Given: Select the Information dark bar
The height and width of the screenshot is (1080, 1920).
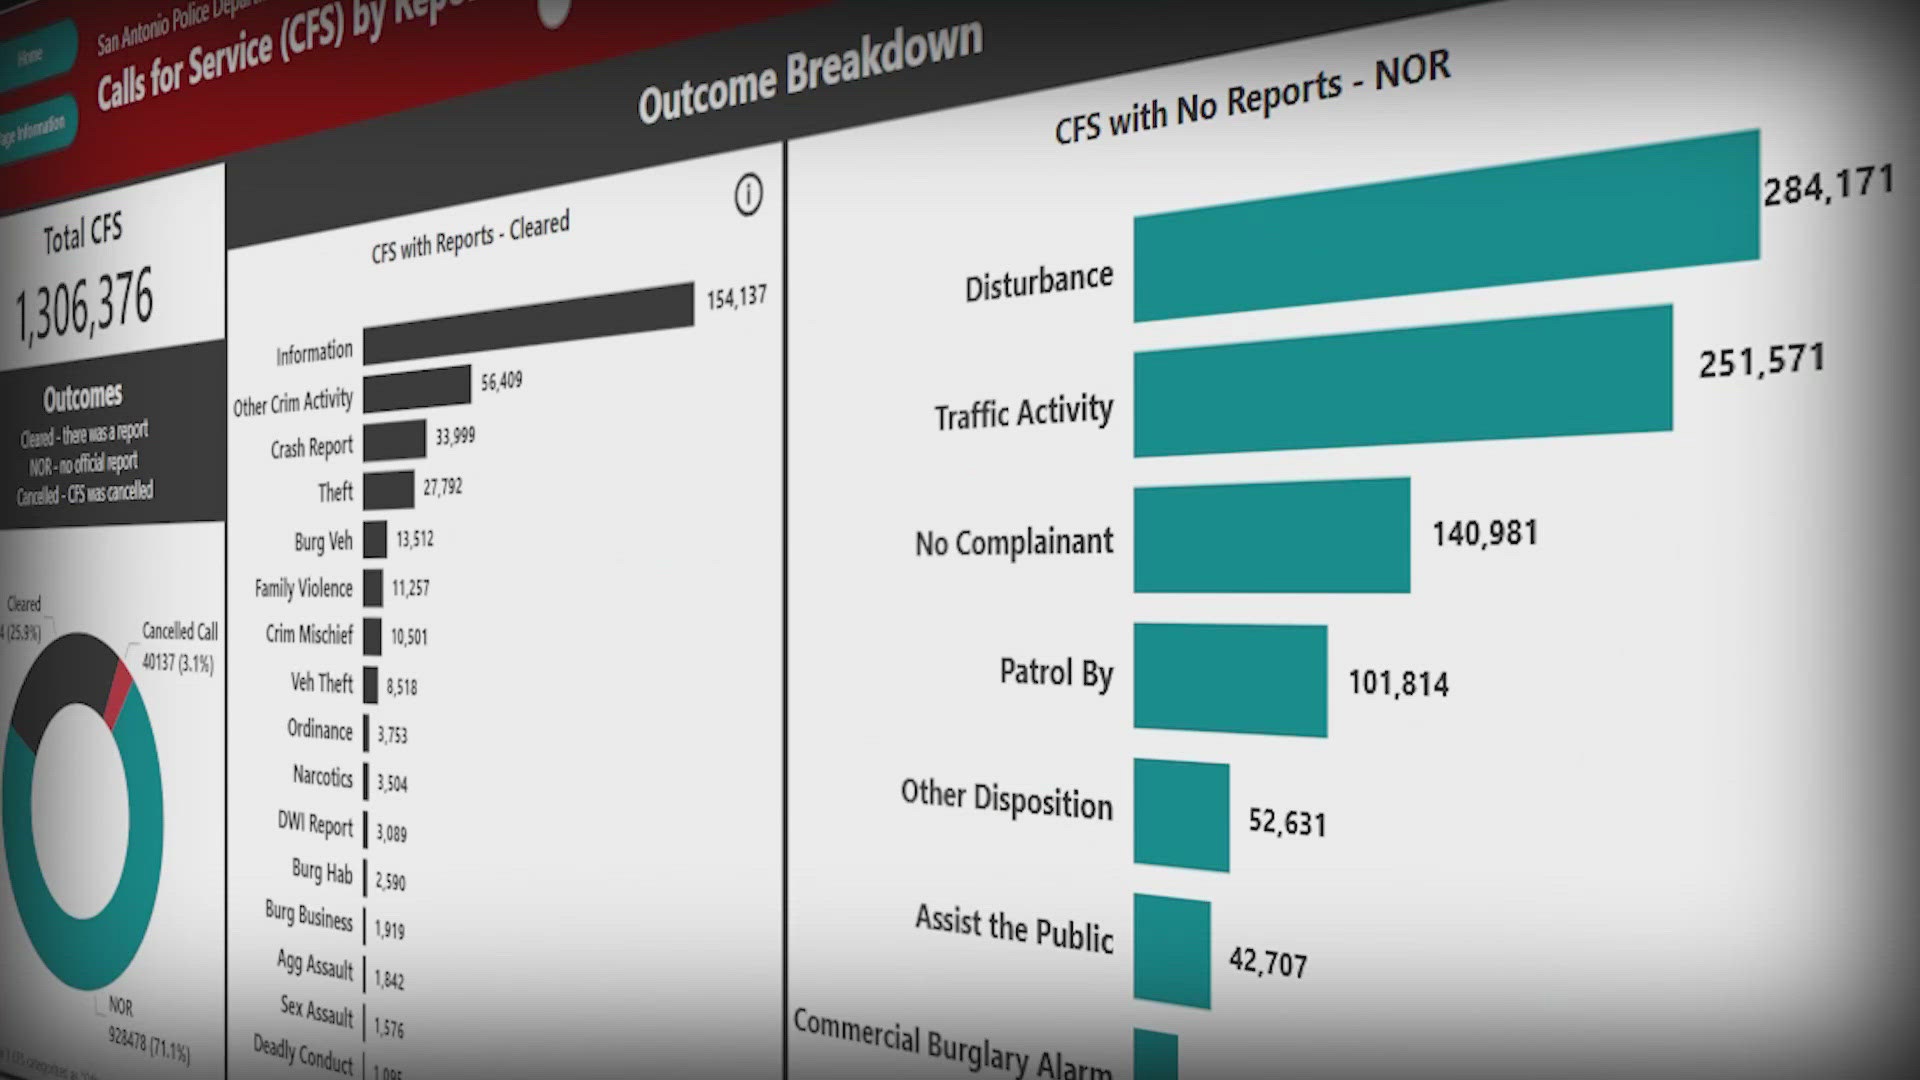Looking at the screenshot, I should pos(528,323).
